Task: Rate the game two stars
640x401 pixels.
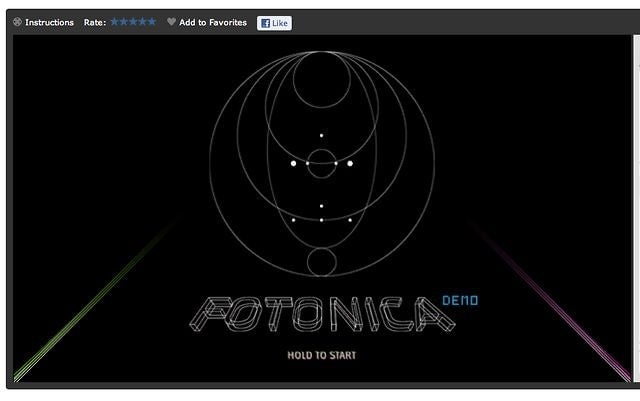Action: click(124, 21)
